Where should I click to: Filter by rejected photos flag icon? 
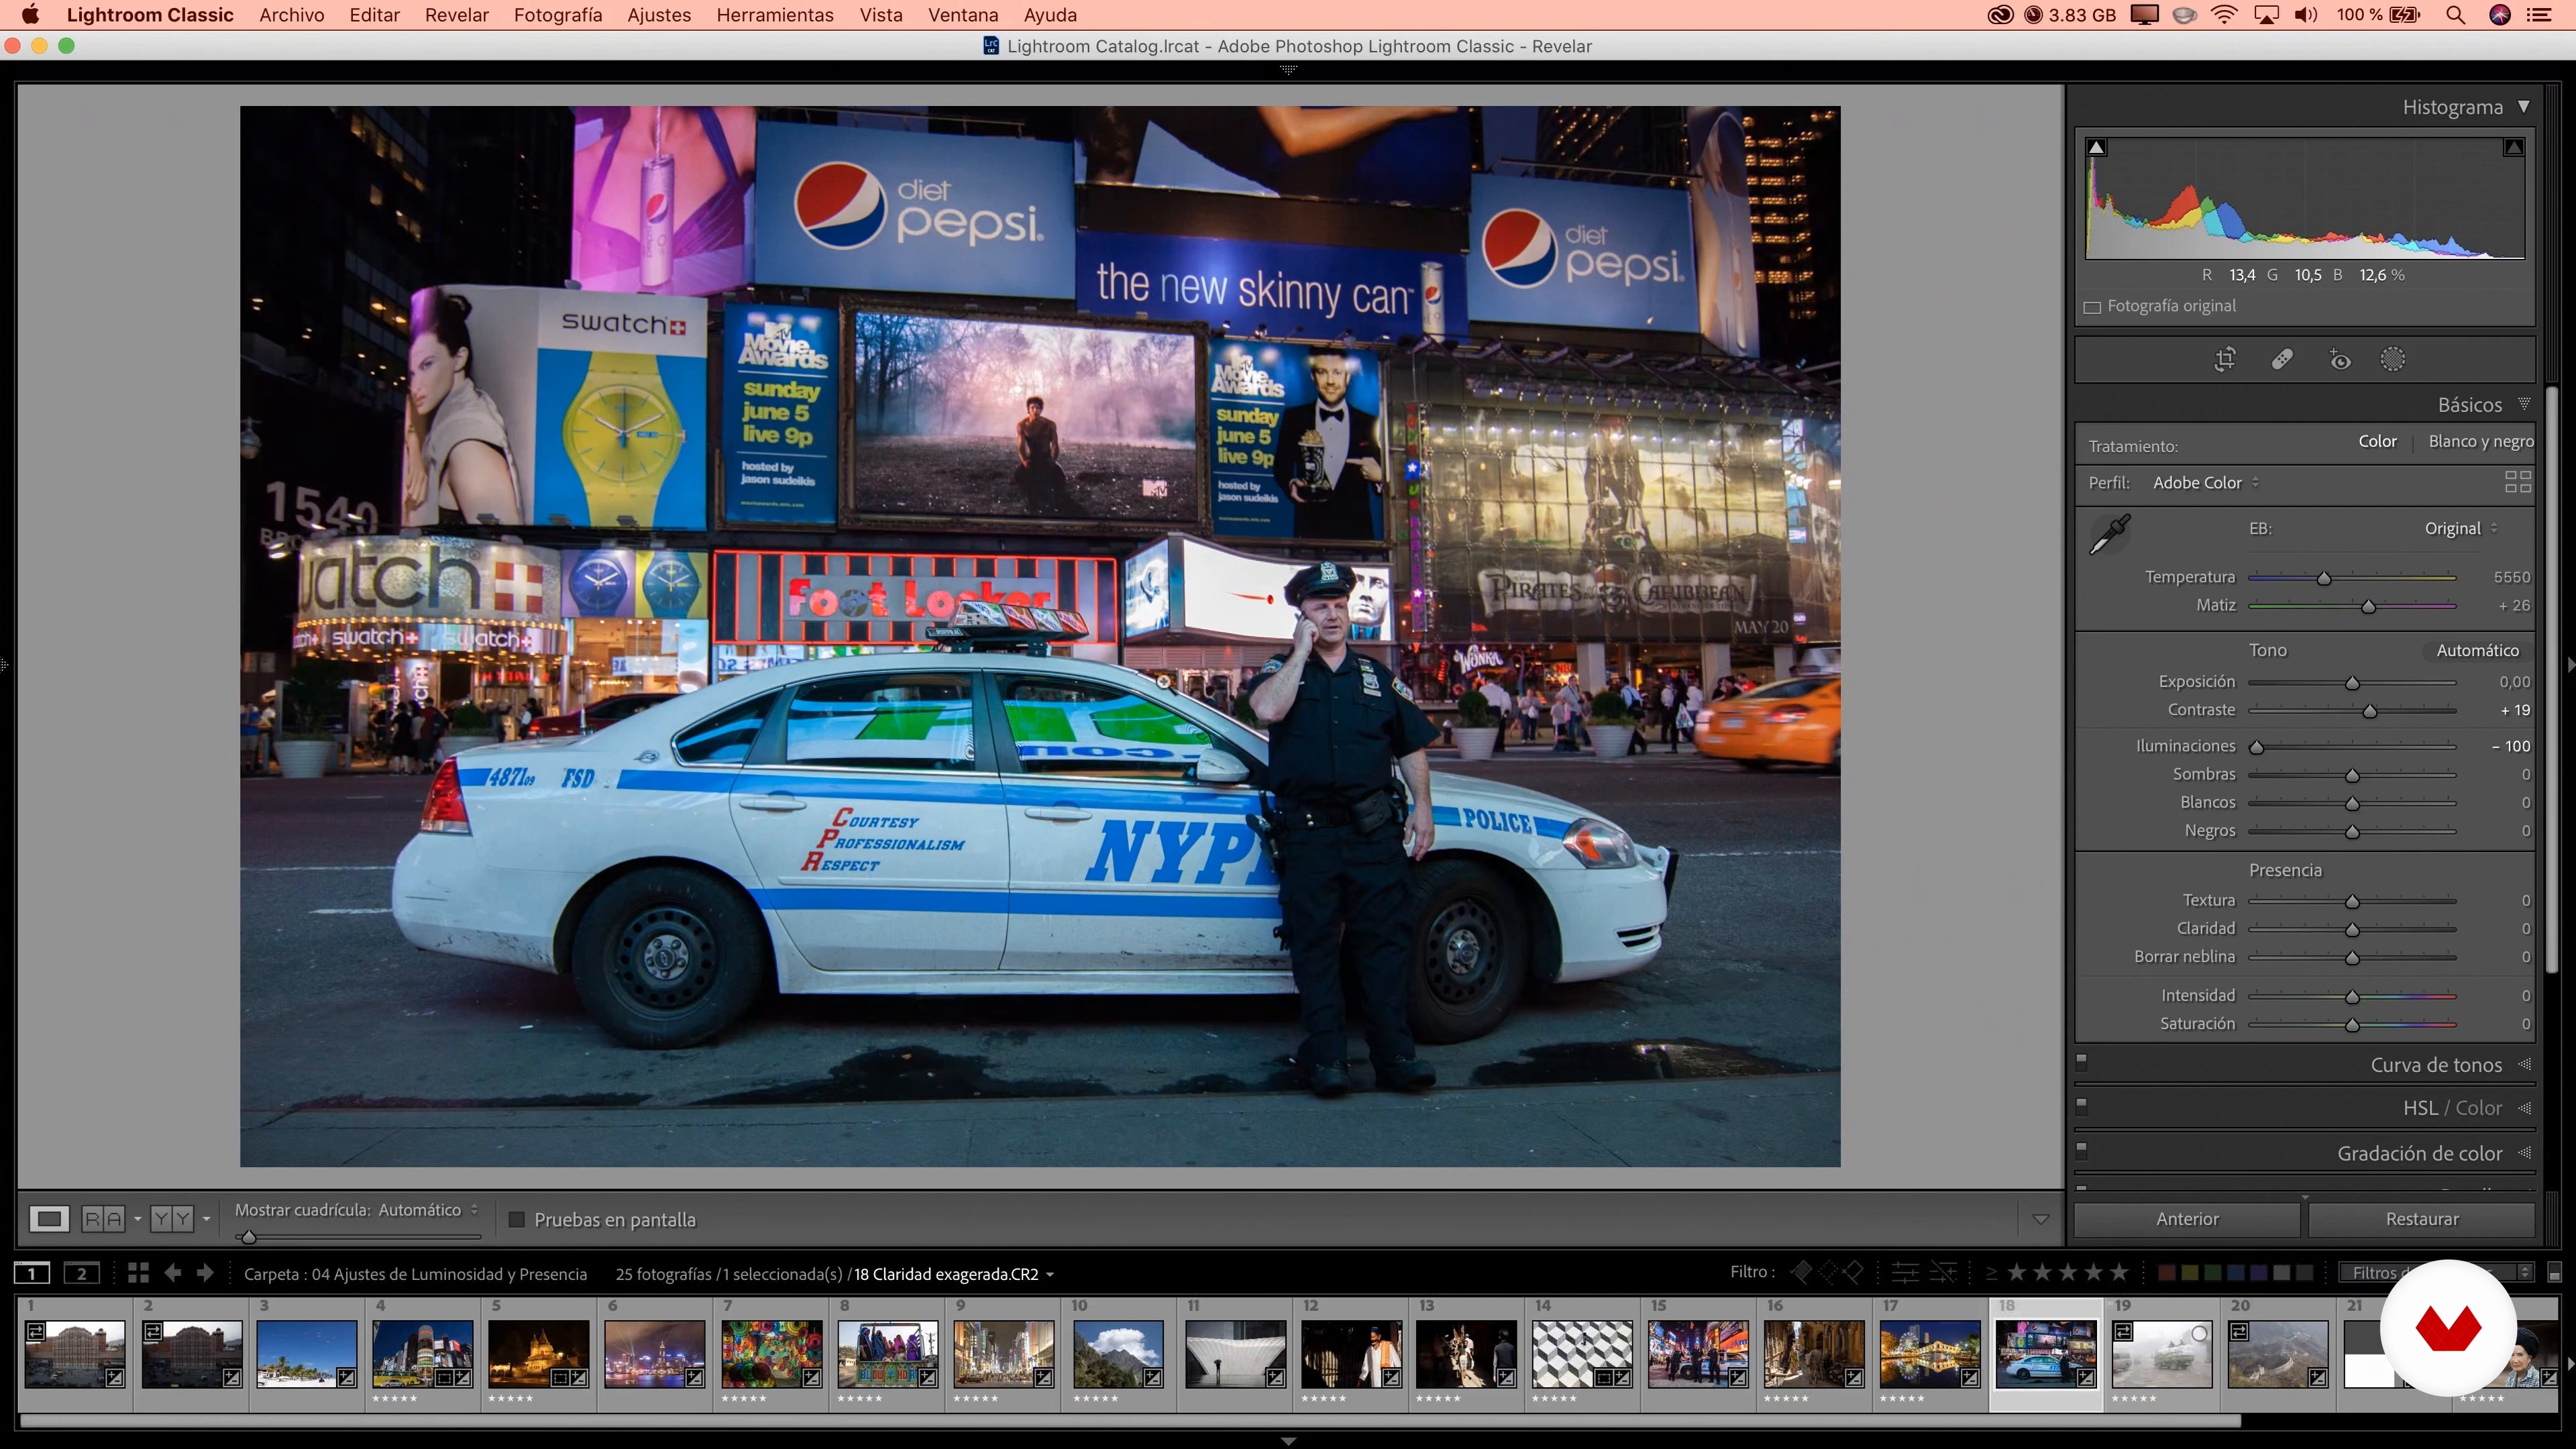pyautogui.click(x=1854, y=1272)
